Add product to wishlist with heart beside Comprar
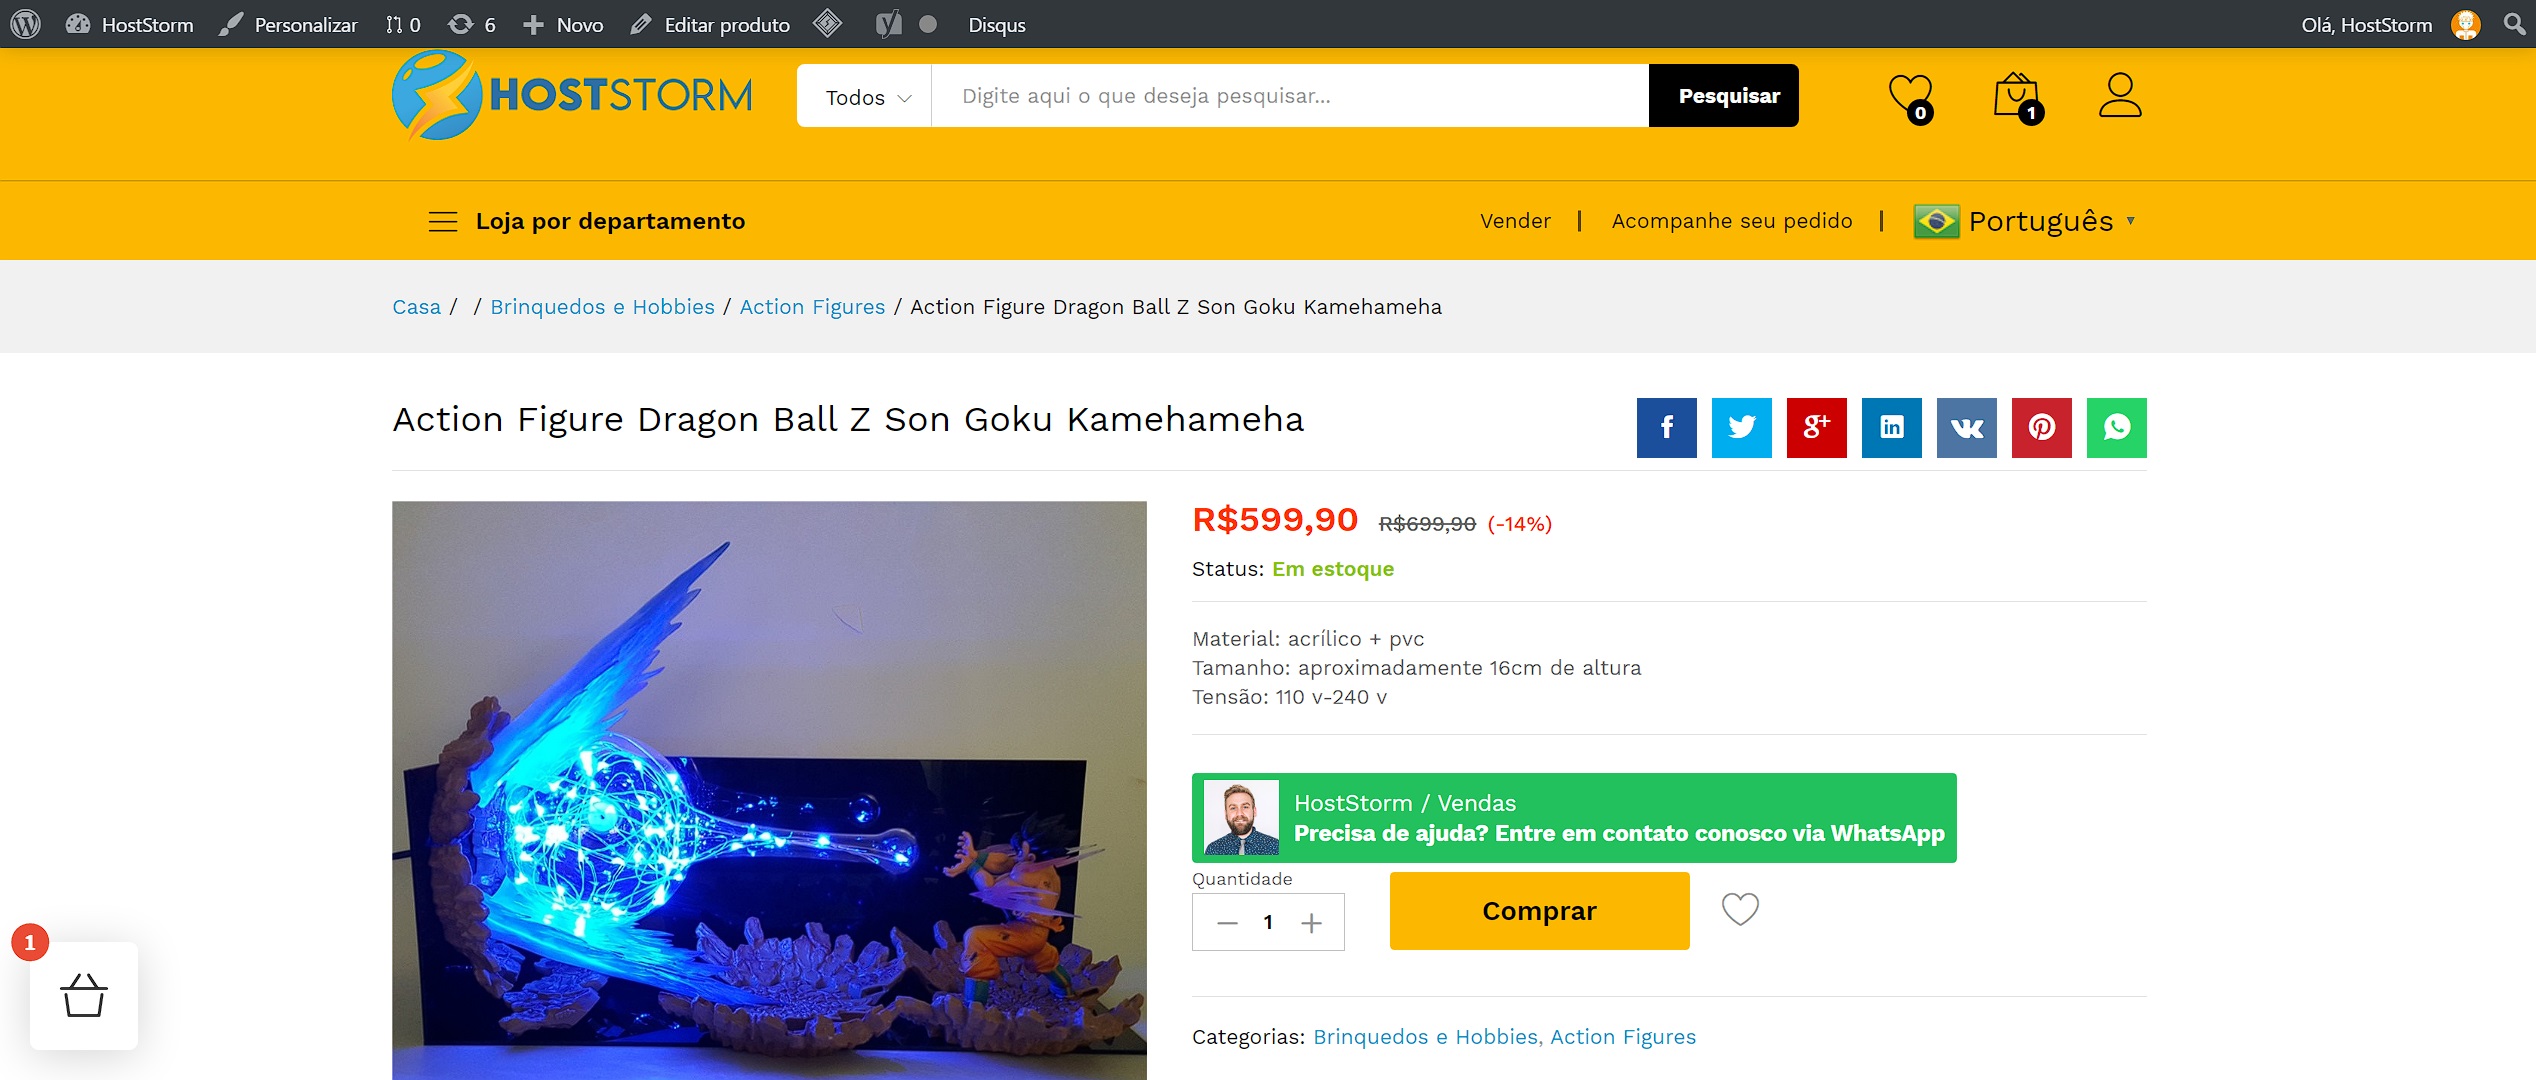 point(1740,909)
